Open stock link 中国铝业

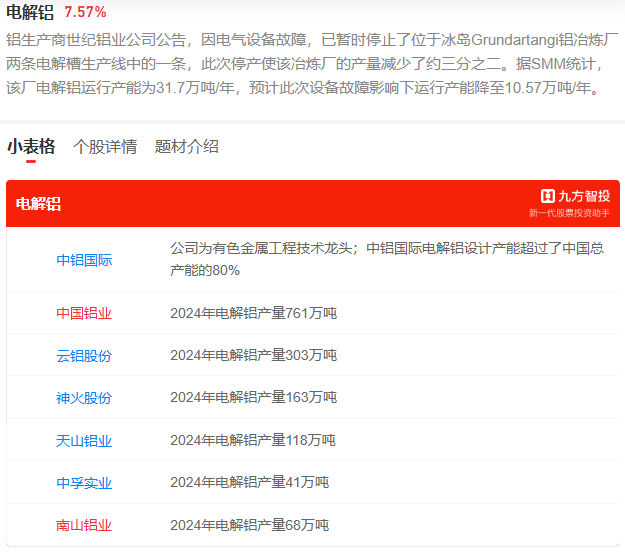point(84,313)
